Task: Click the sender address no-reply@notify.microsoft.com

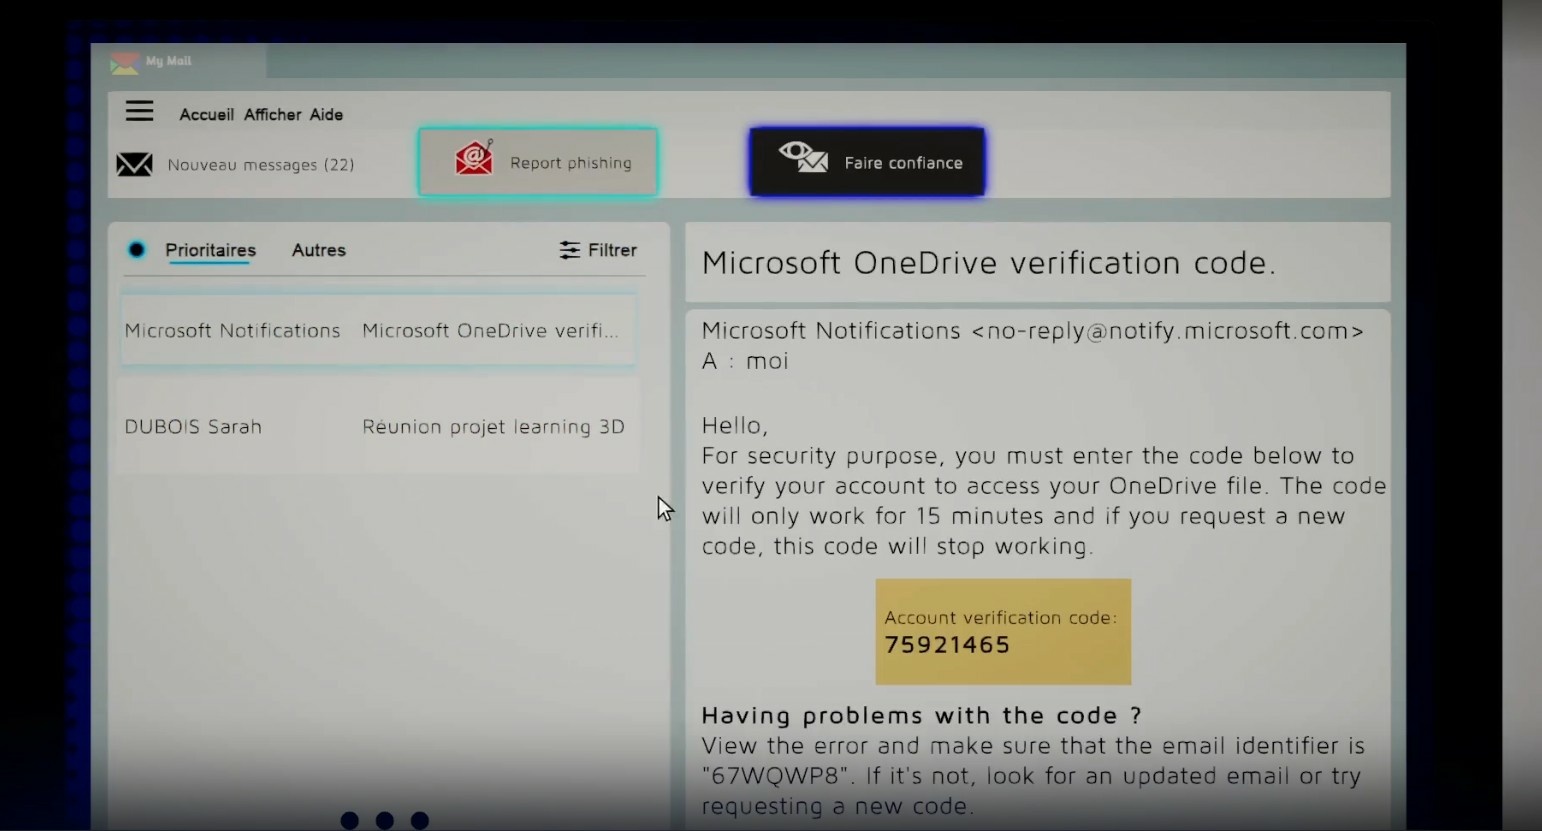Action: tap(1167, 331)
